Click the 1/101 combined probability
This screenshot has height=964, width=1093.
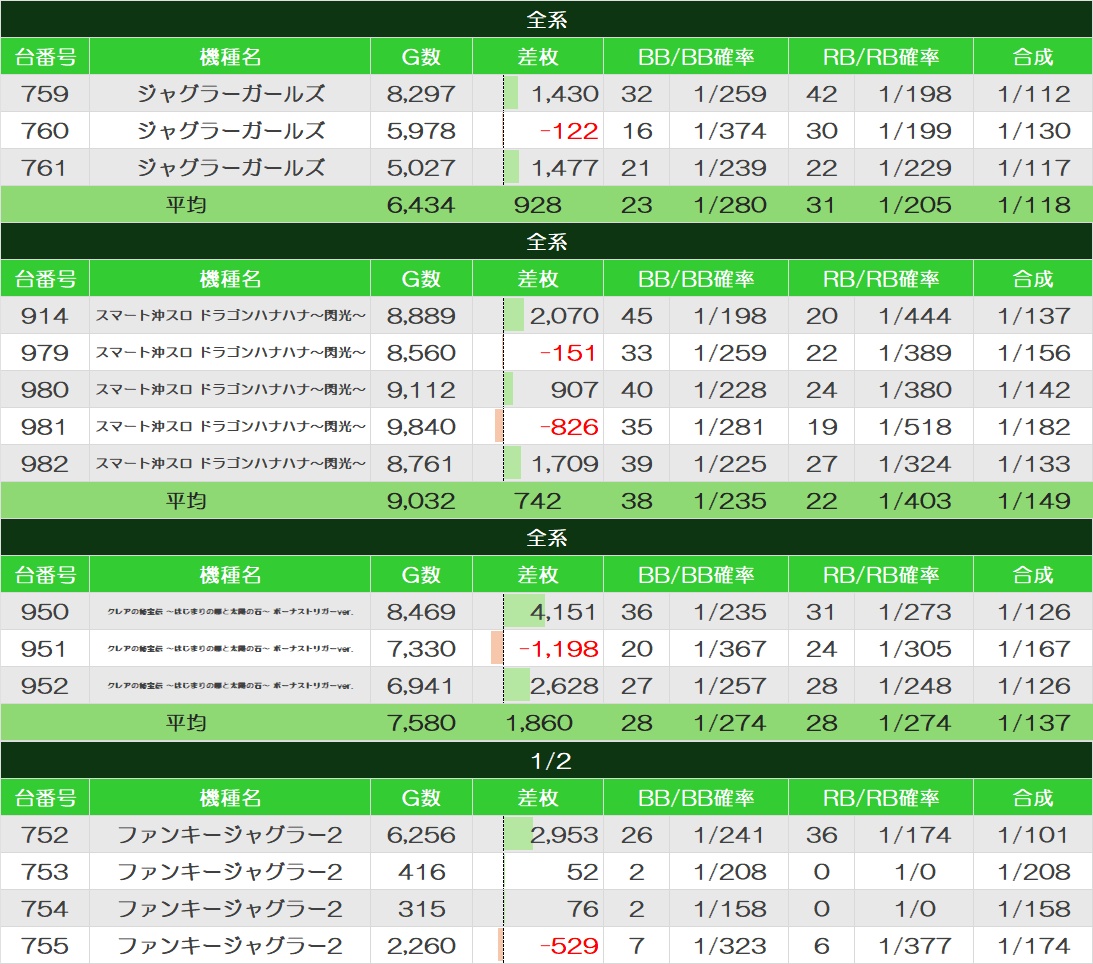pos(1034,834)
